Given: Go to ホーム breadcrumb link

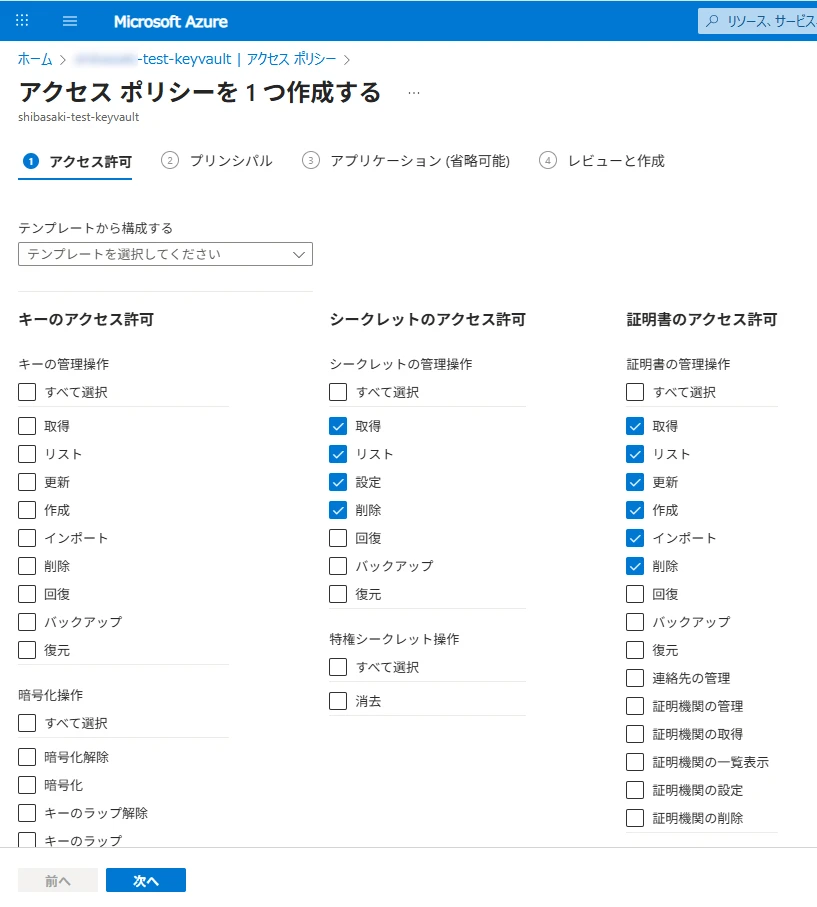Looking at the screenshot, I should coord(35,59).
